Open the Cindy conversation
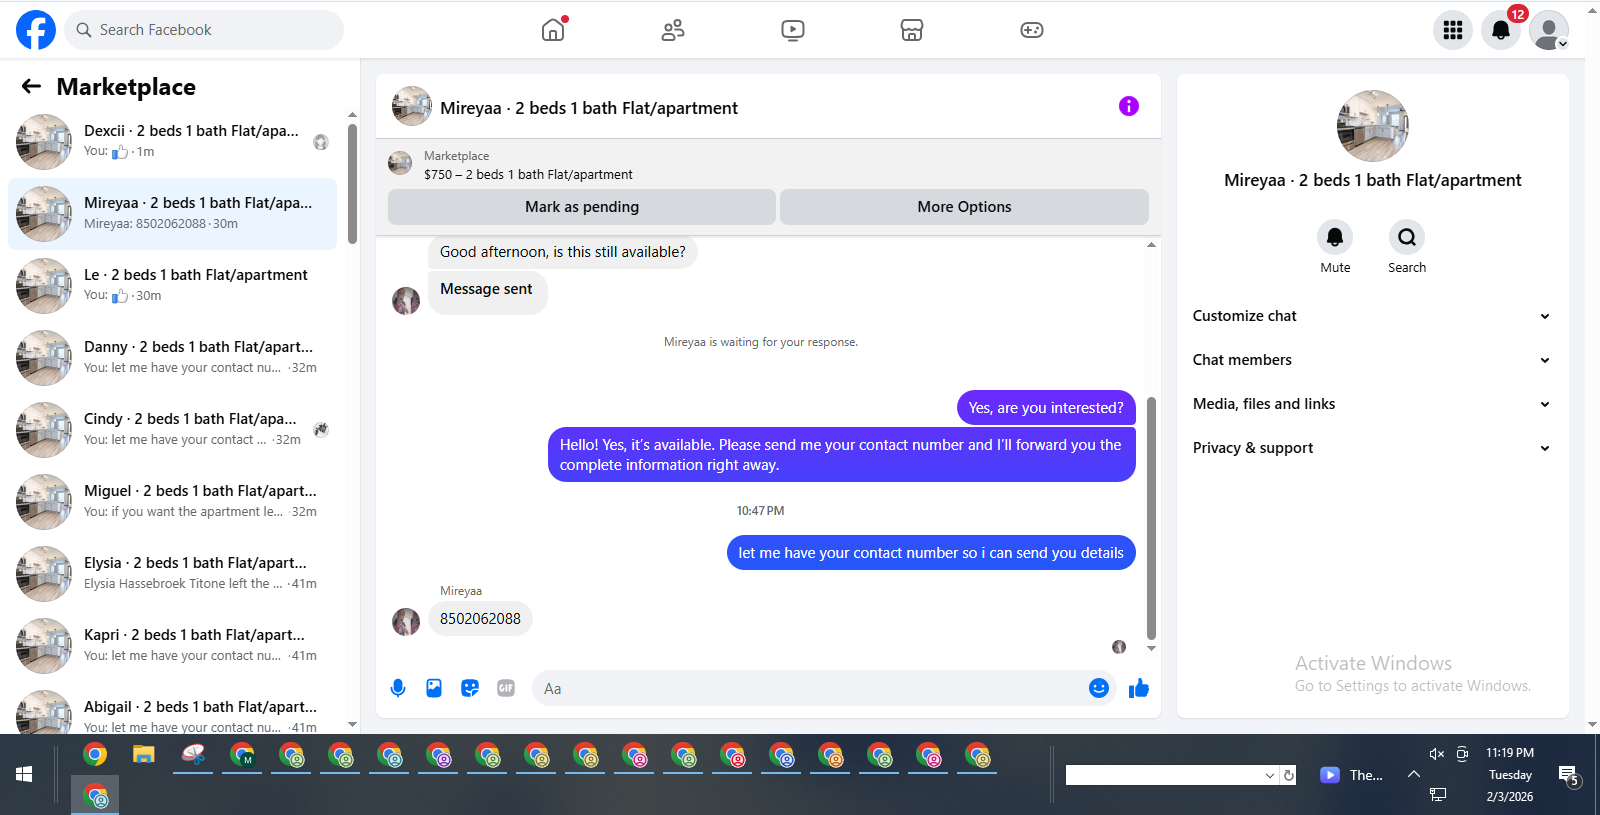This screenshot has height=815, width=1600. [172, 430]
